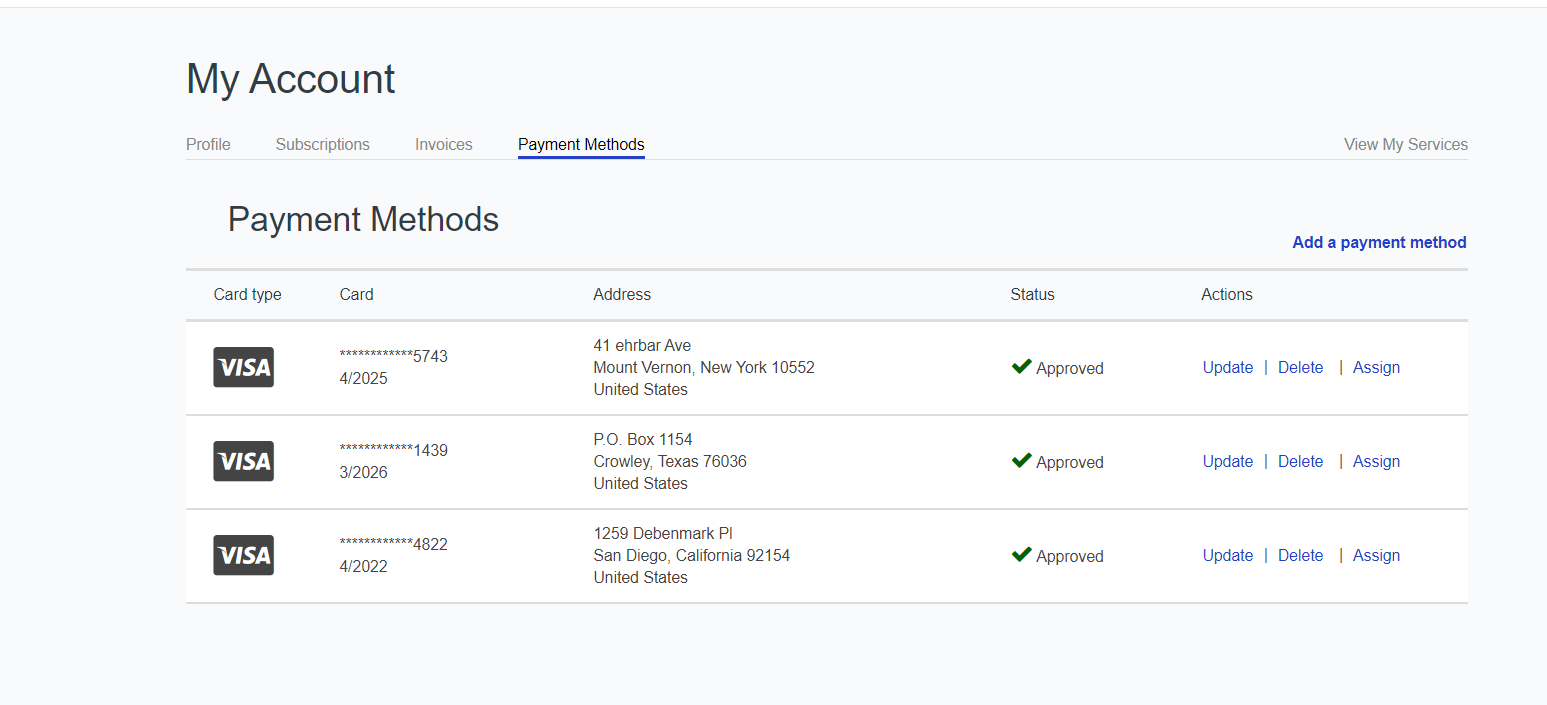Assign the card ending in 5743
The width and height of the screenshot is (1547, 705).
(1376, 367)
